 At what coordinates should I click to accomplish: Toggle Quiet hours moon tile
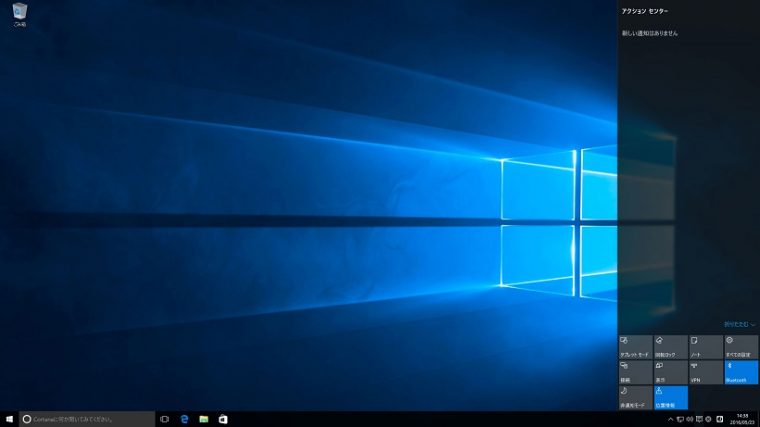635,397
